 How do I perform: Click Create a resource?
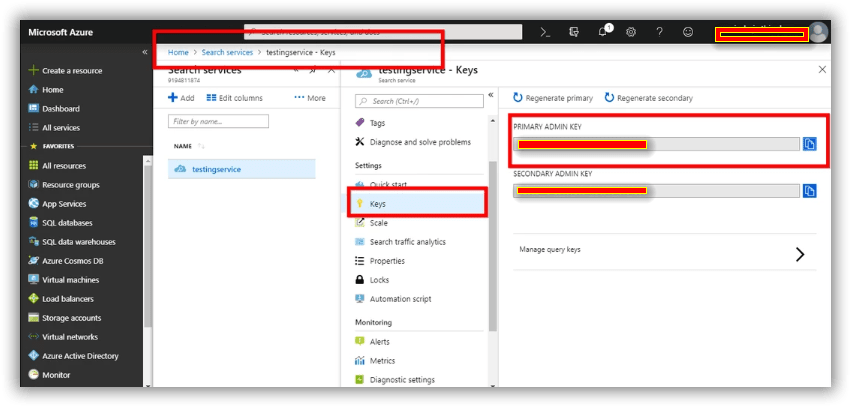pyautogui.click(x=65, y=71)
